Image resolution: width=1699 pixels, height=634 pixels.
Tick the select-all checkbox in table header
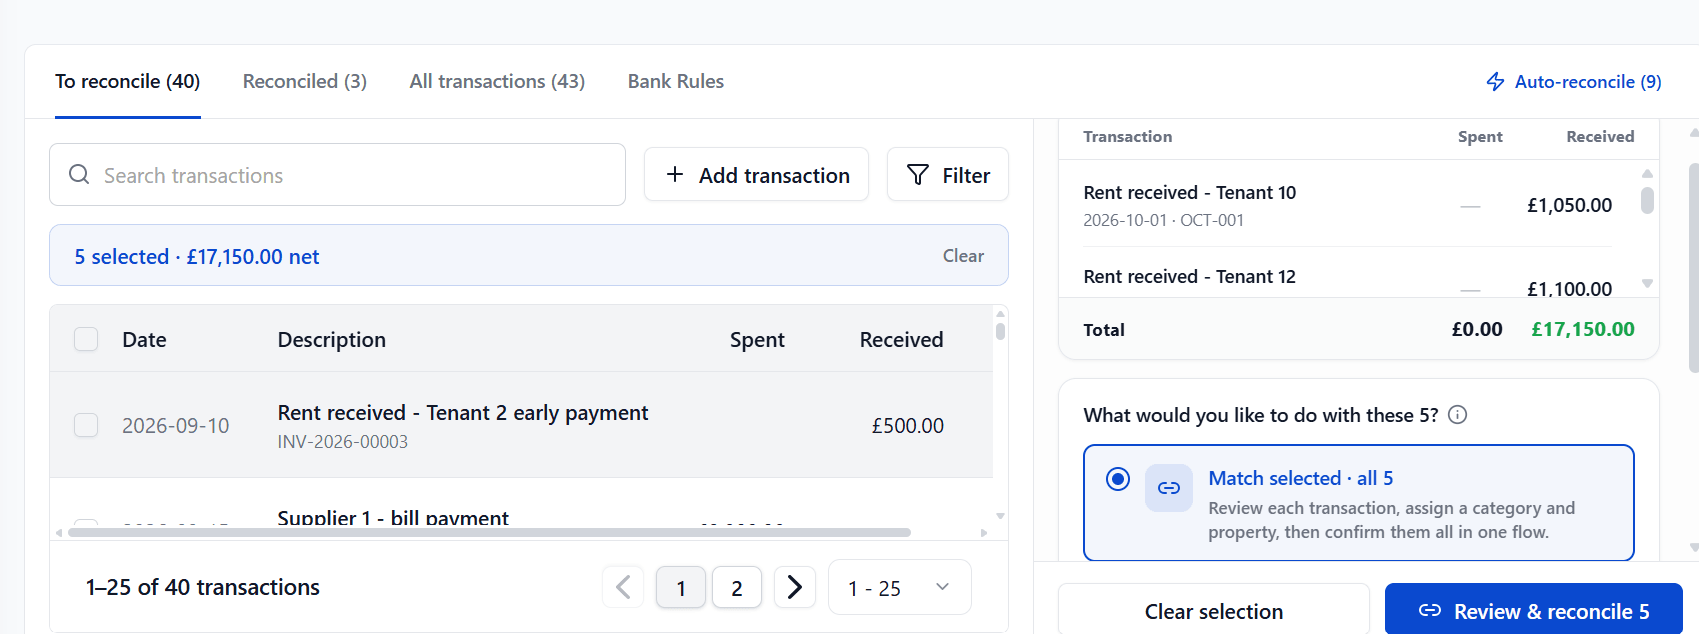[86, 339]
